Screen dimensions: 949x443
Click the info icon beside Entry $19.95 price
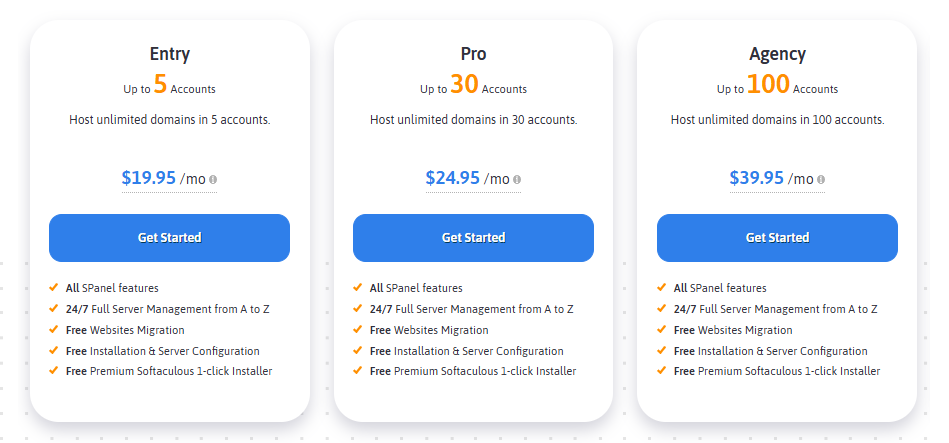214,180
